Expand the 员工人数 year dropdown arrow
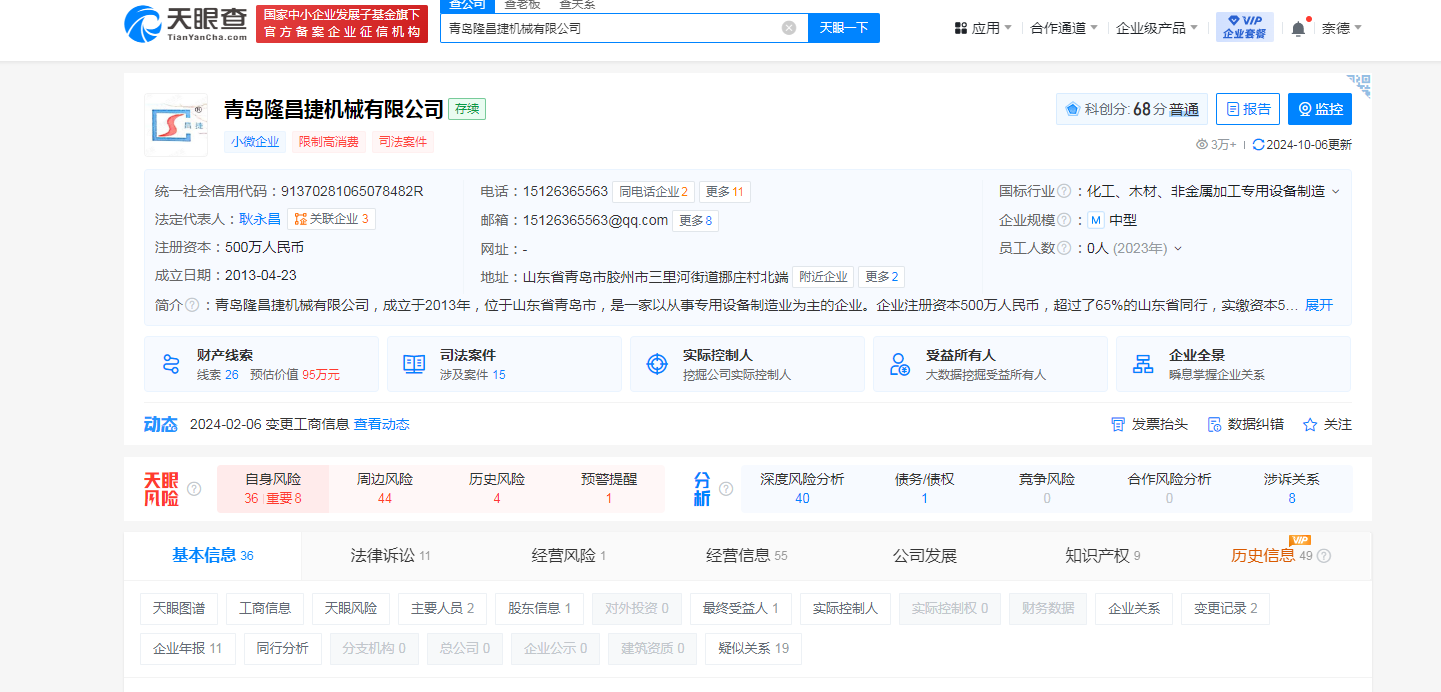Screen dimensions: 1441x692 1178,249
